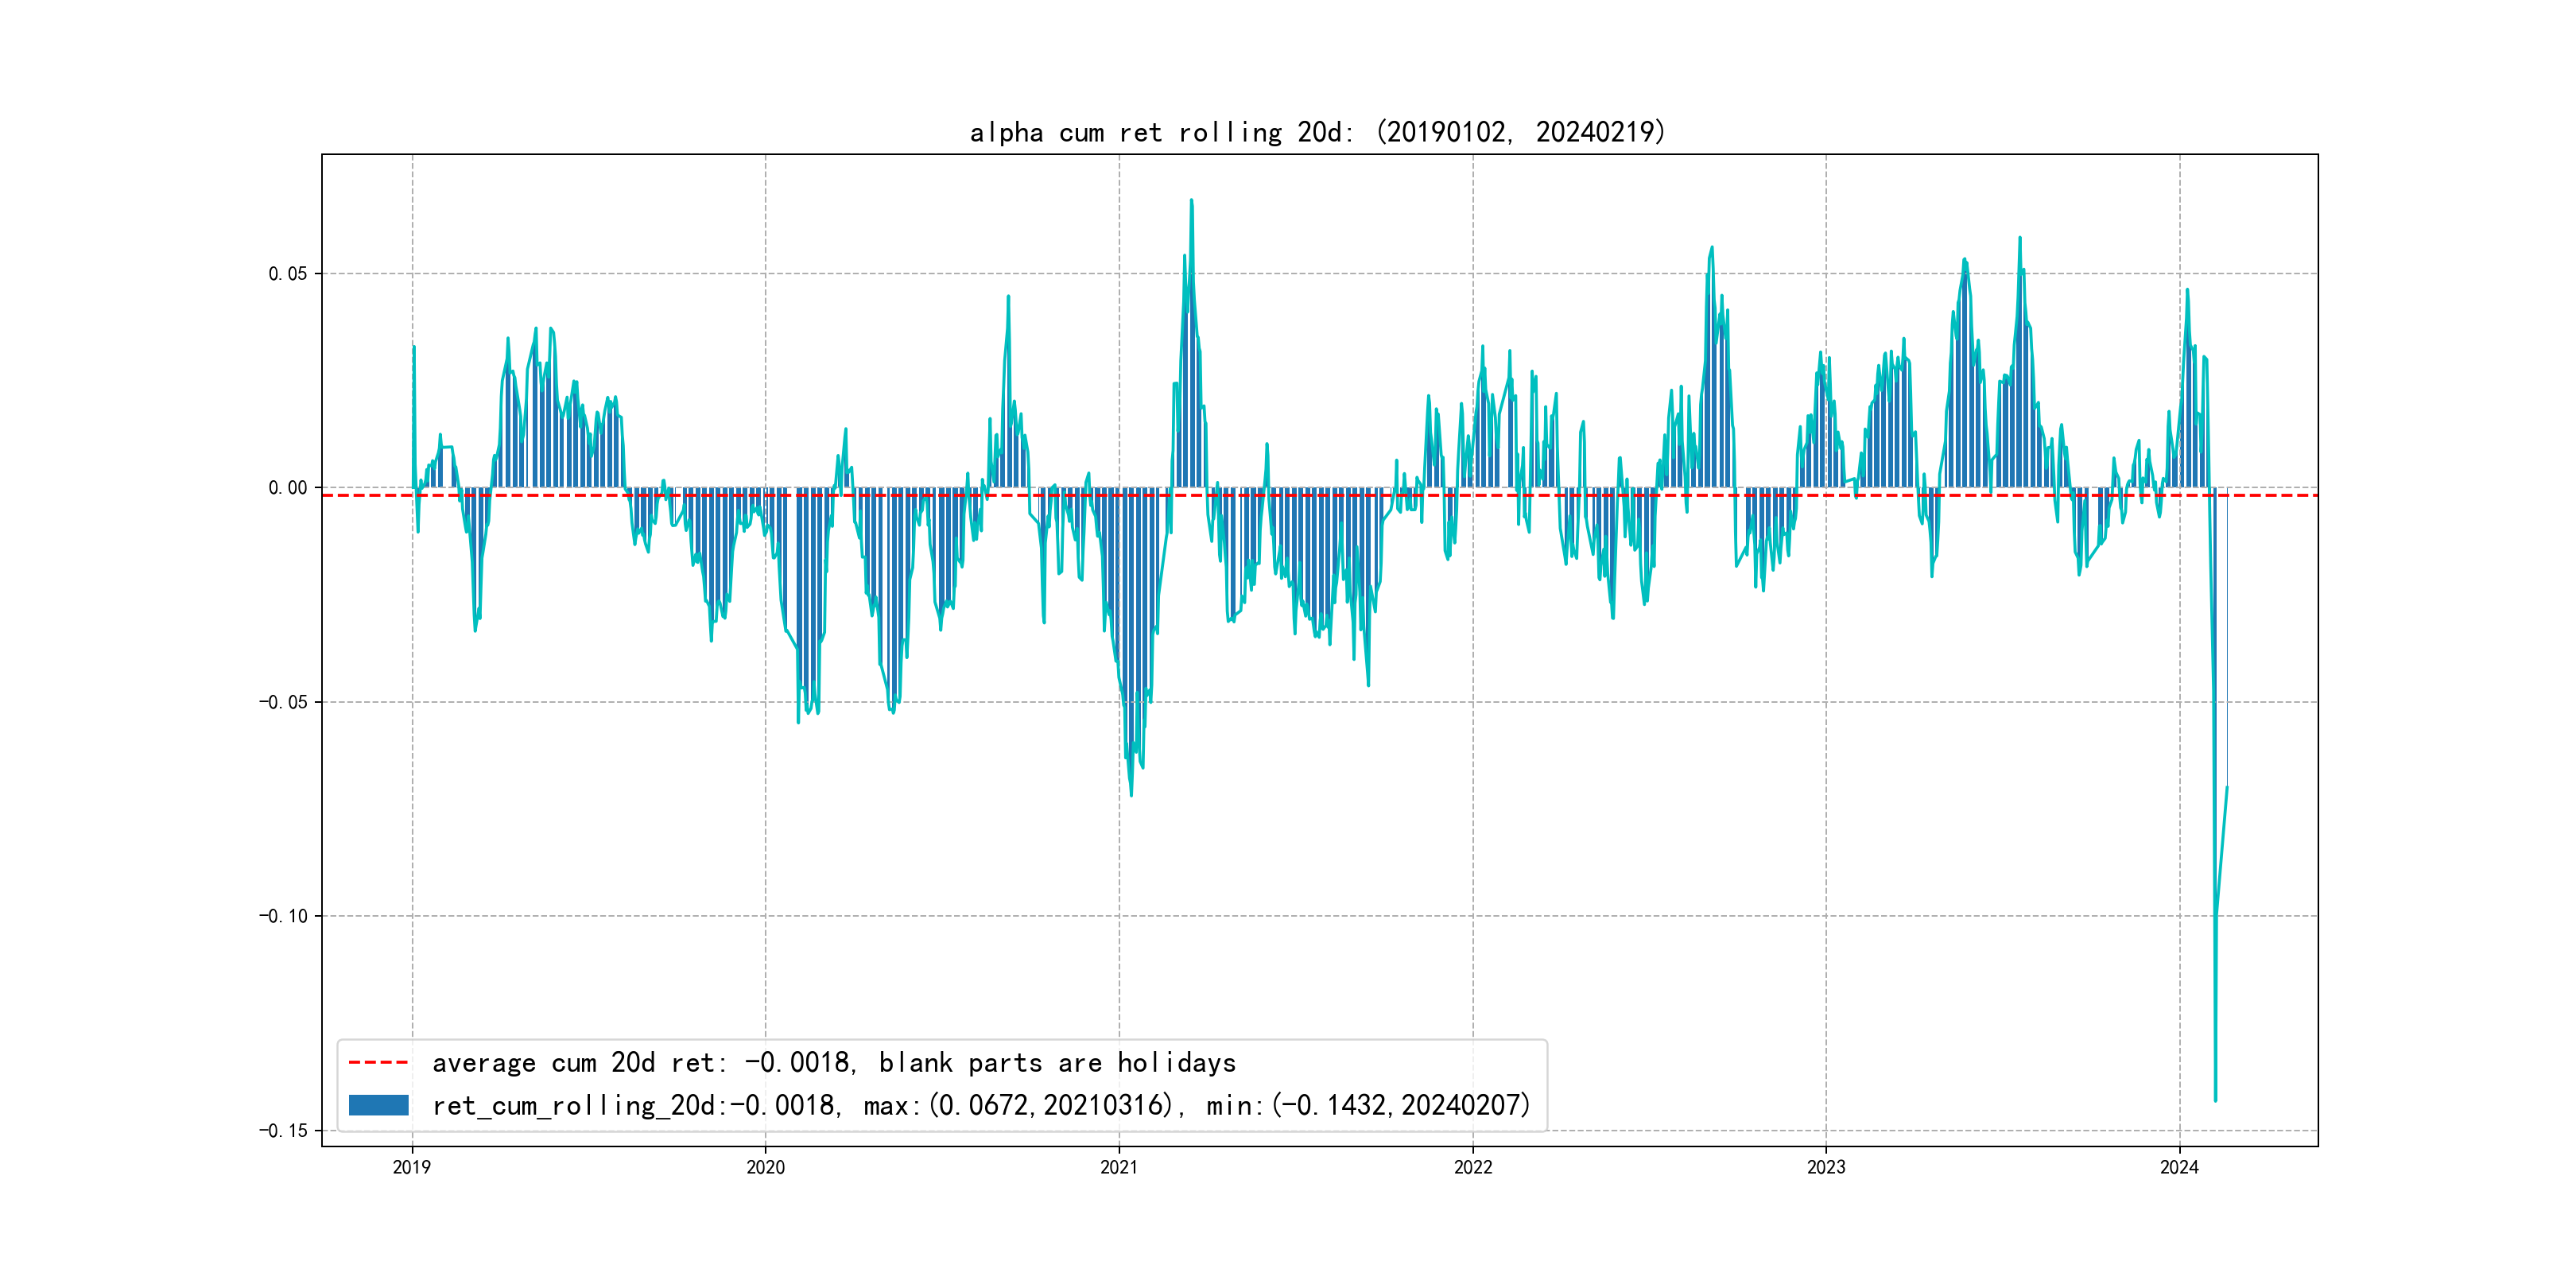Click the -0.15 y-axis tick label

point(283,1131)
